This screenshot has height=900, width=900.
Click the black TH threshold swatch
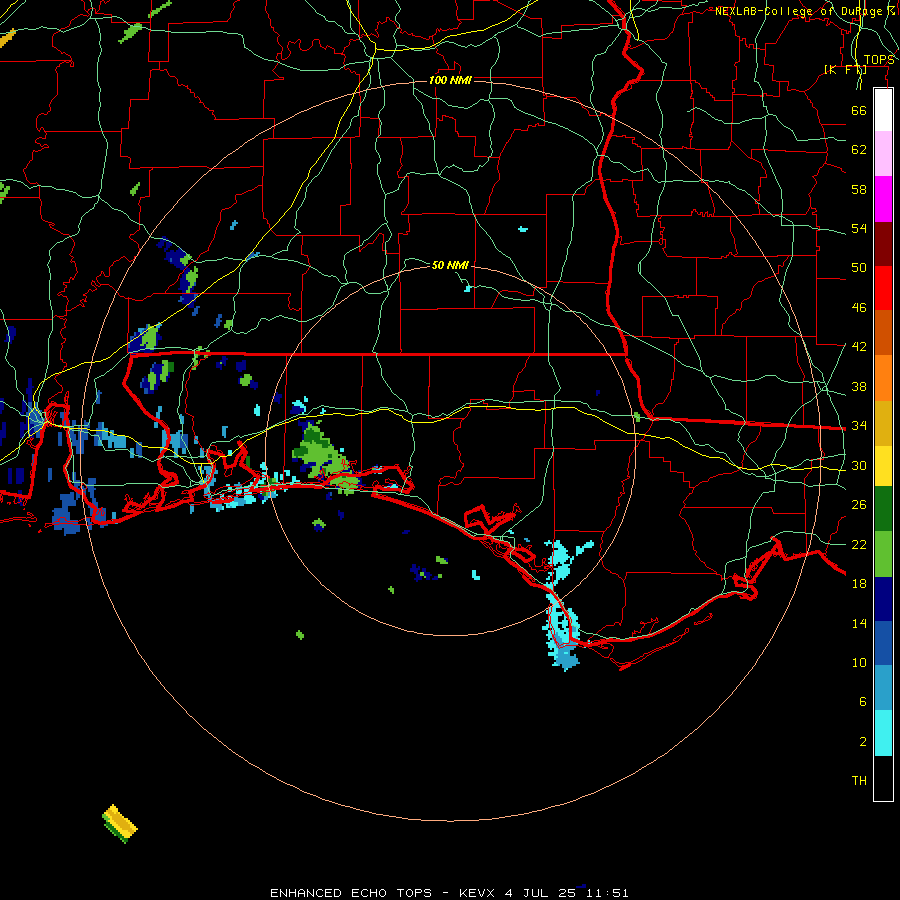point(883,778)
